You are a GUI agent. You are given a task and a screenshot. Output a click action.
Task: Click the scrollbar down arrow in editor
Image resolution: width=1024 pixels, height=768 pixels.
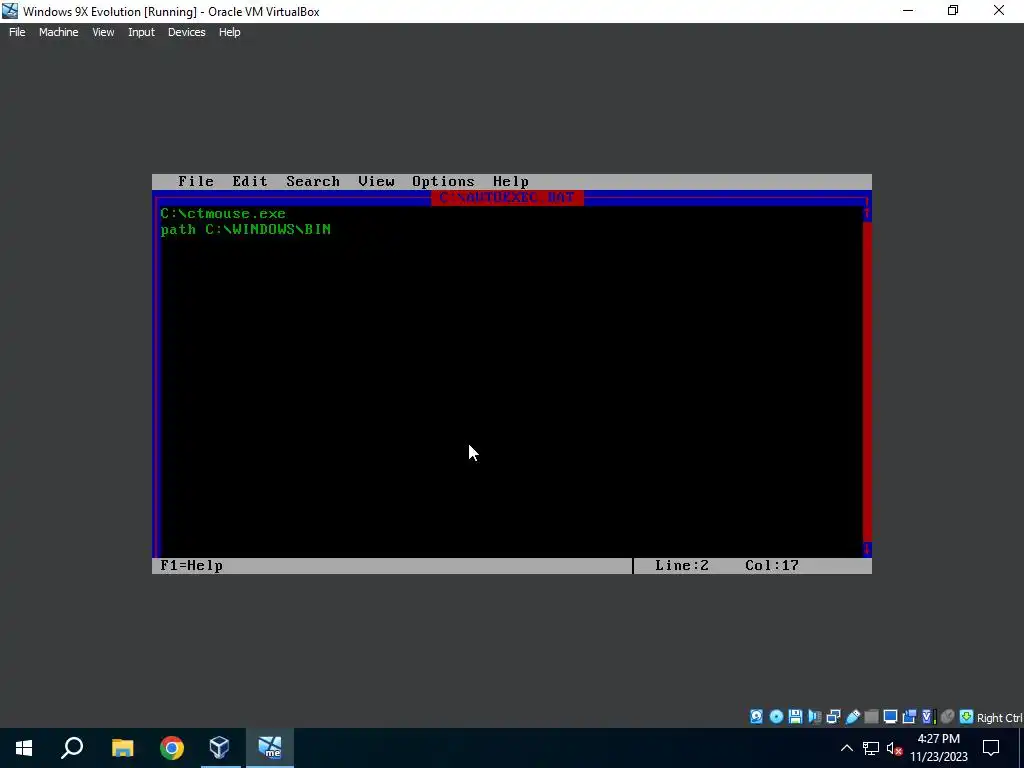point(867,549)
